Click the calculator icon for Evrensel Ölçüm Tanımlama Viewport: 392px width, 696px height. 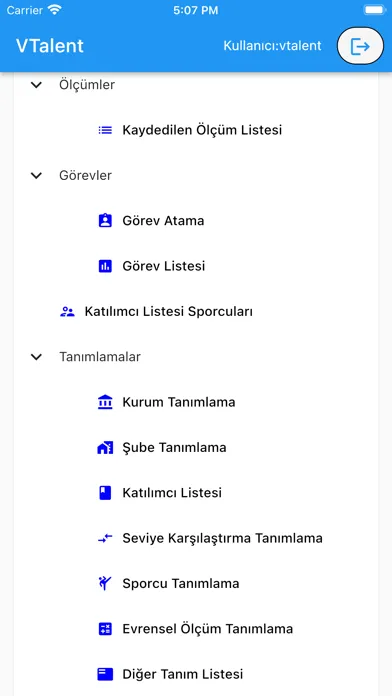click(105, 629)
